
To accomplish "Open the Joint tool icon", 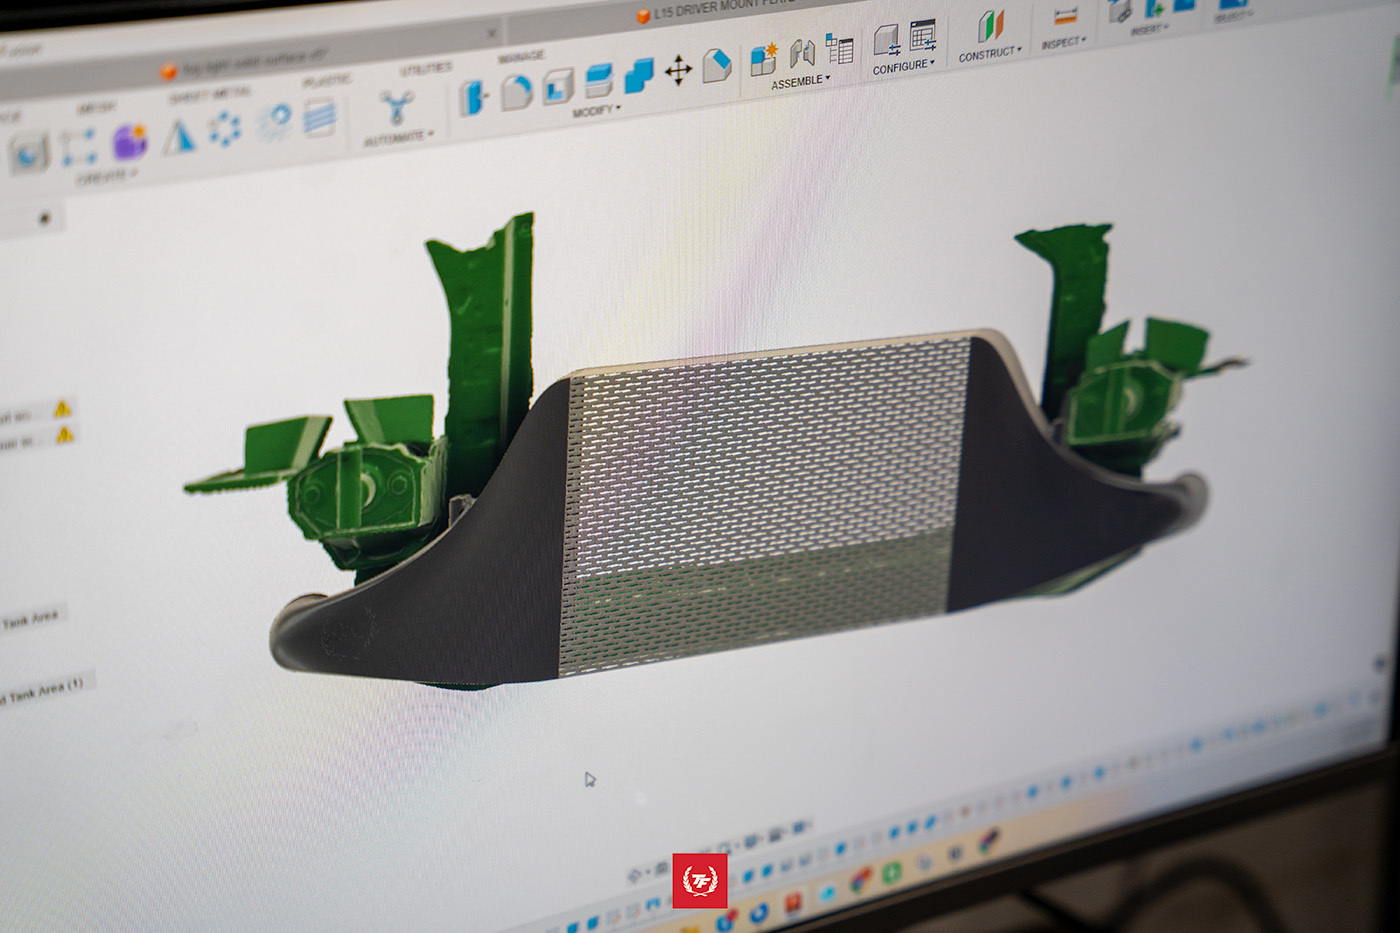I will 802,54.
